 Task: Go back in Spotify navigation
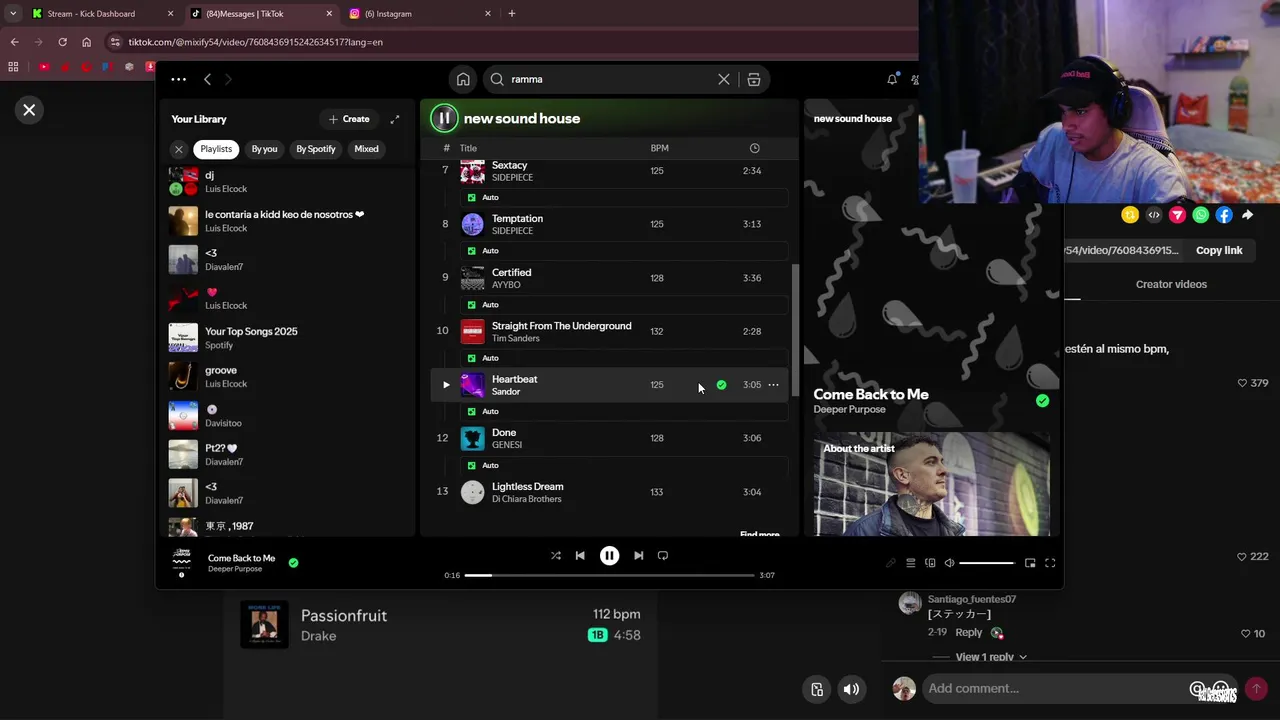pos(207,79)
